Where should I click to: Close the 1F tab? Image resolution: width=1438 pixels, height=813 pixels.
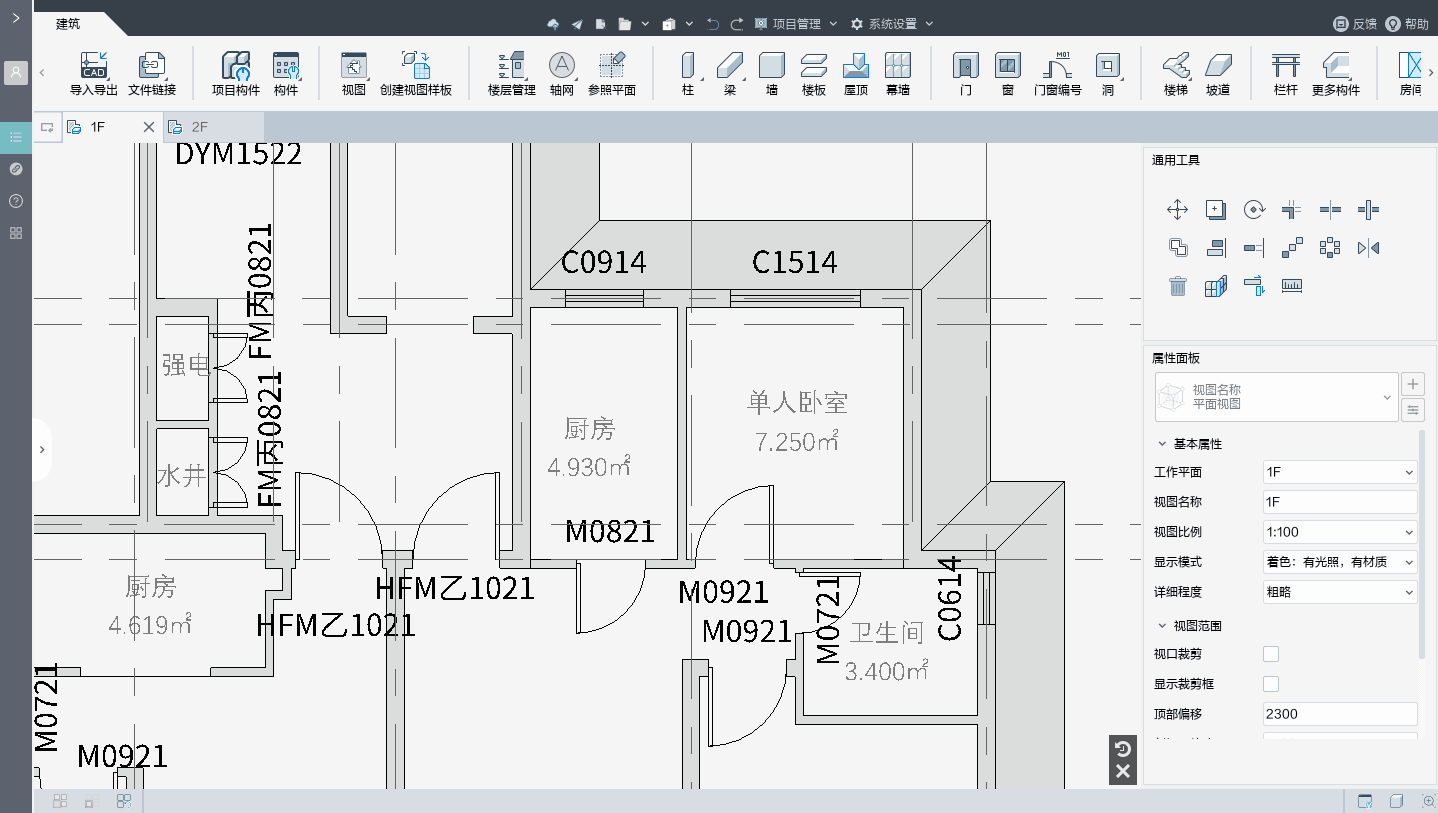pos(149,127)
